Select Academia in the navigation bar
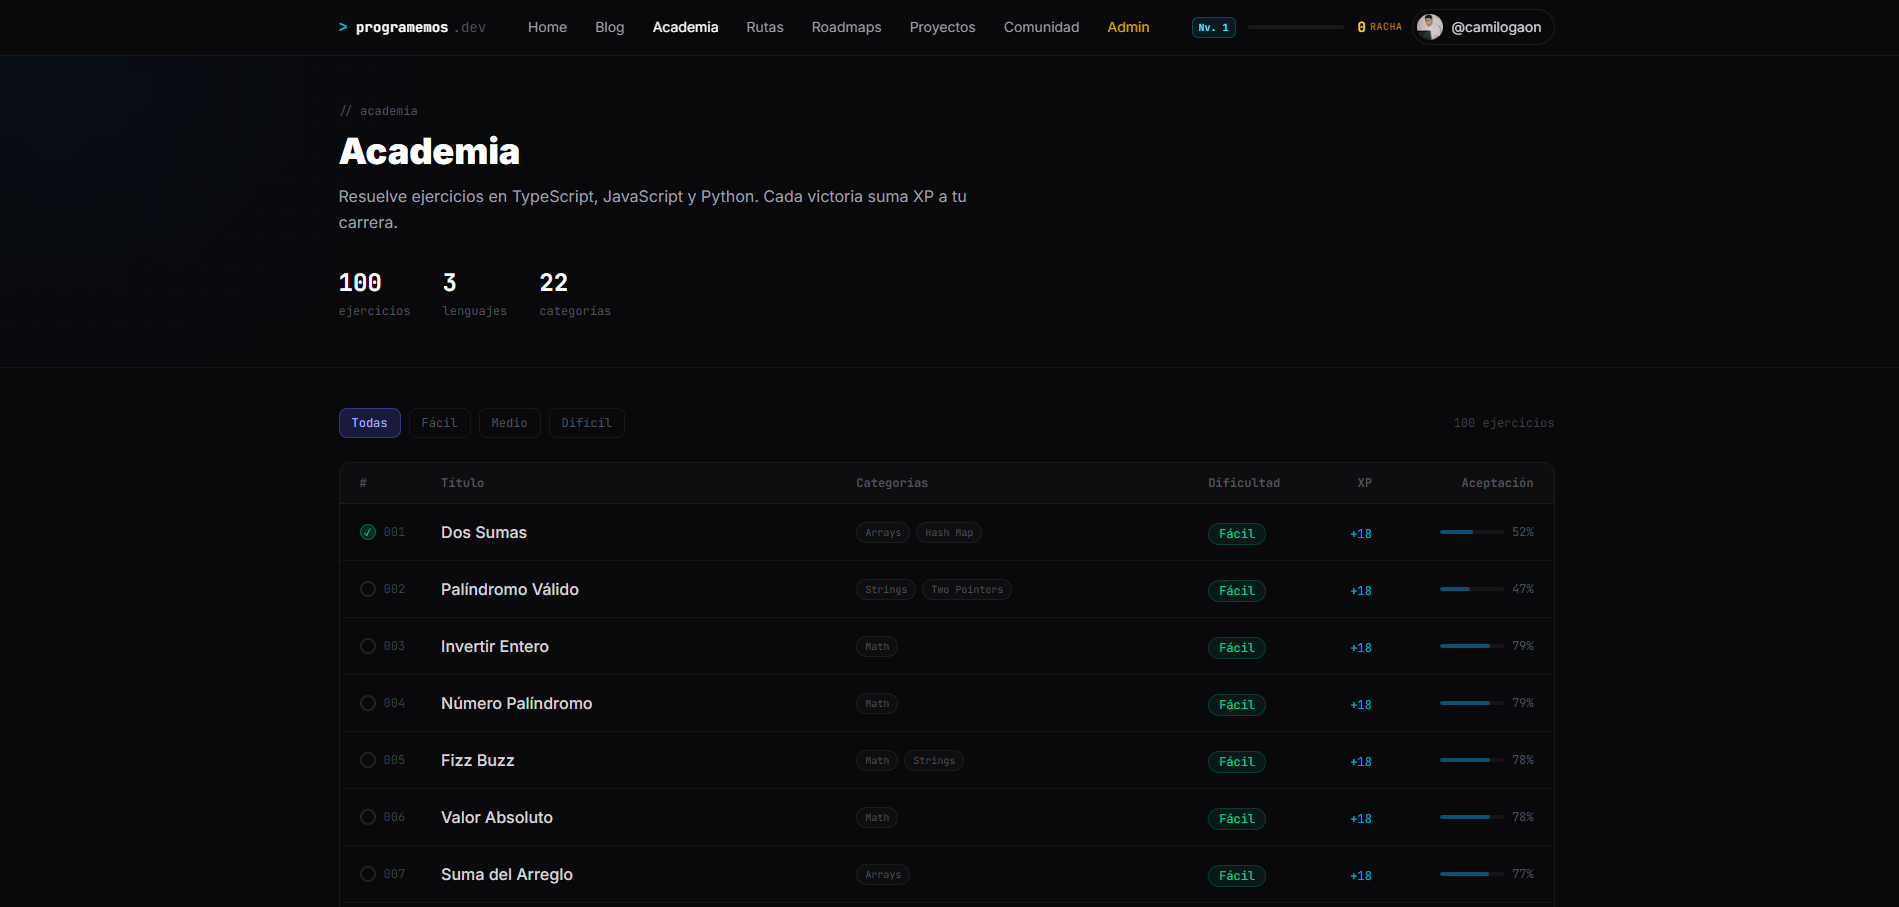Viewport: 1899px width, 907px height. (685, 27)
